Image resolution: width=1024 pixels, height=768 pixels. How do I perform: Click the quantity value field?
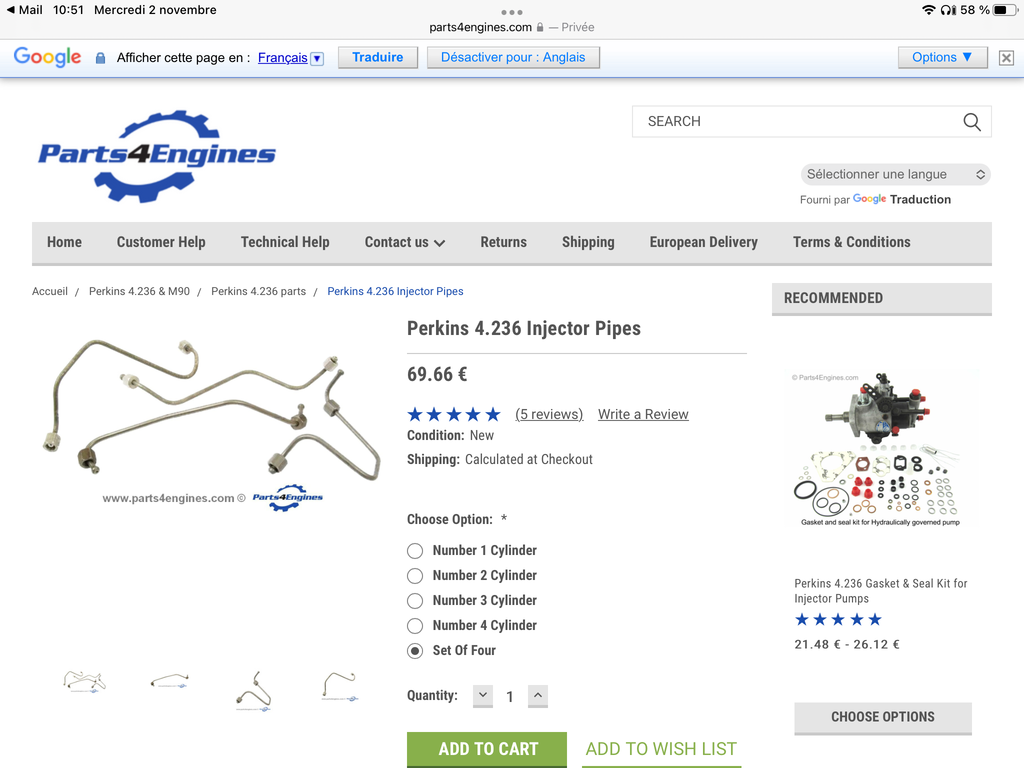click(x=510, y=697)
